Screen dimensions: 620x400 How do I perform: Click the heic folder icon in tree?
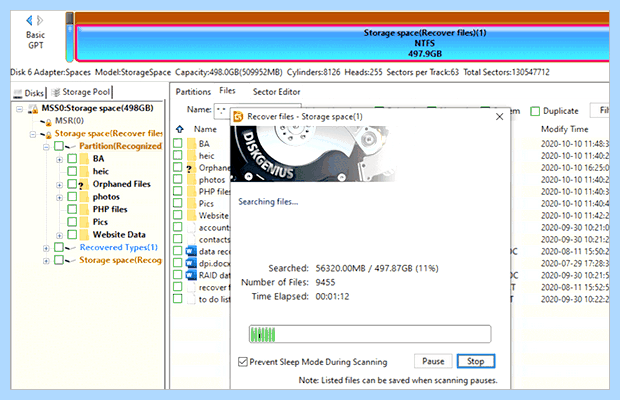pos(84,171)
